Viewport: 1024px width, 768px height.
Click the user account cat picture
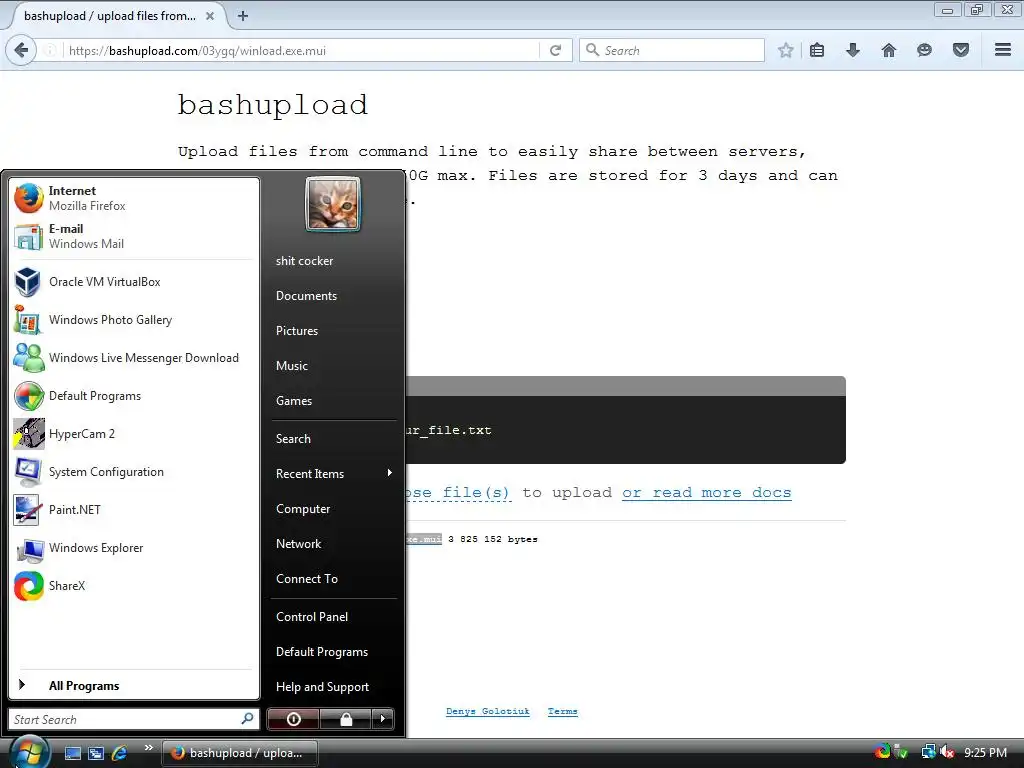pos(333,204)
